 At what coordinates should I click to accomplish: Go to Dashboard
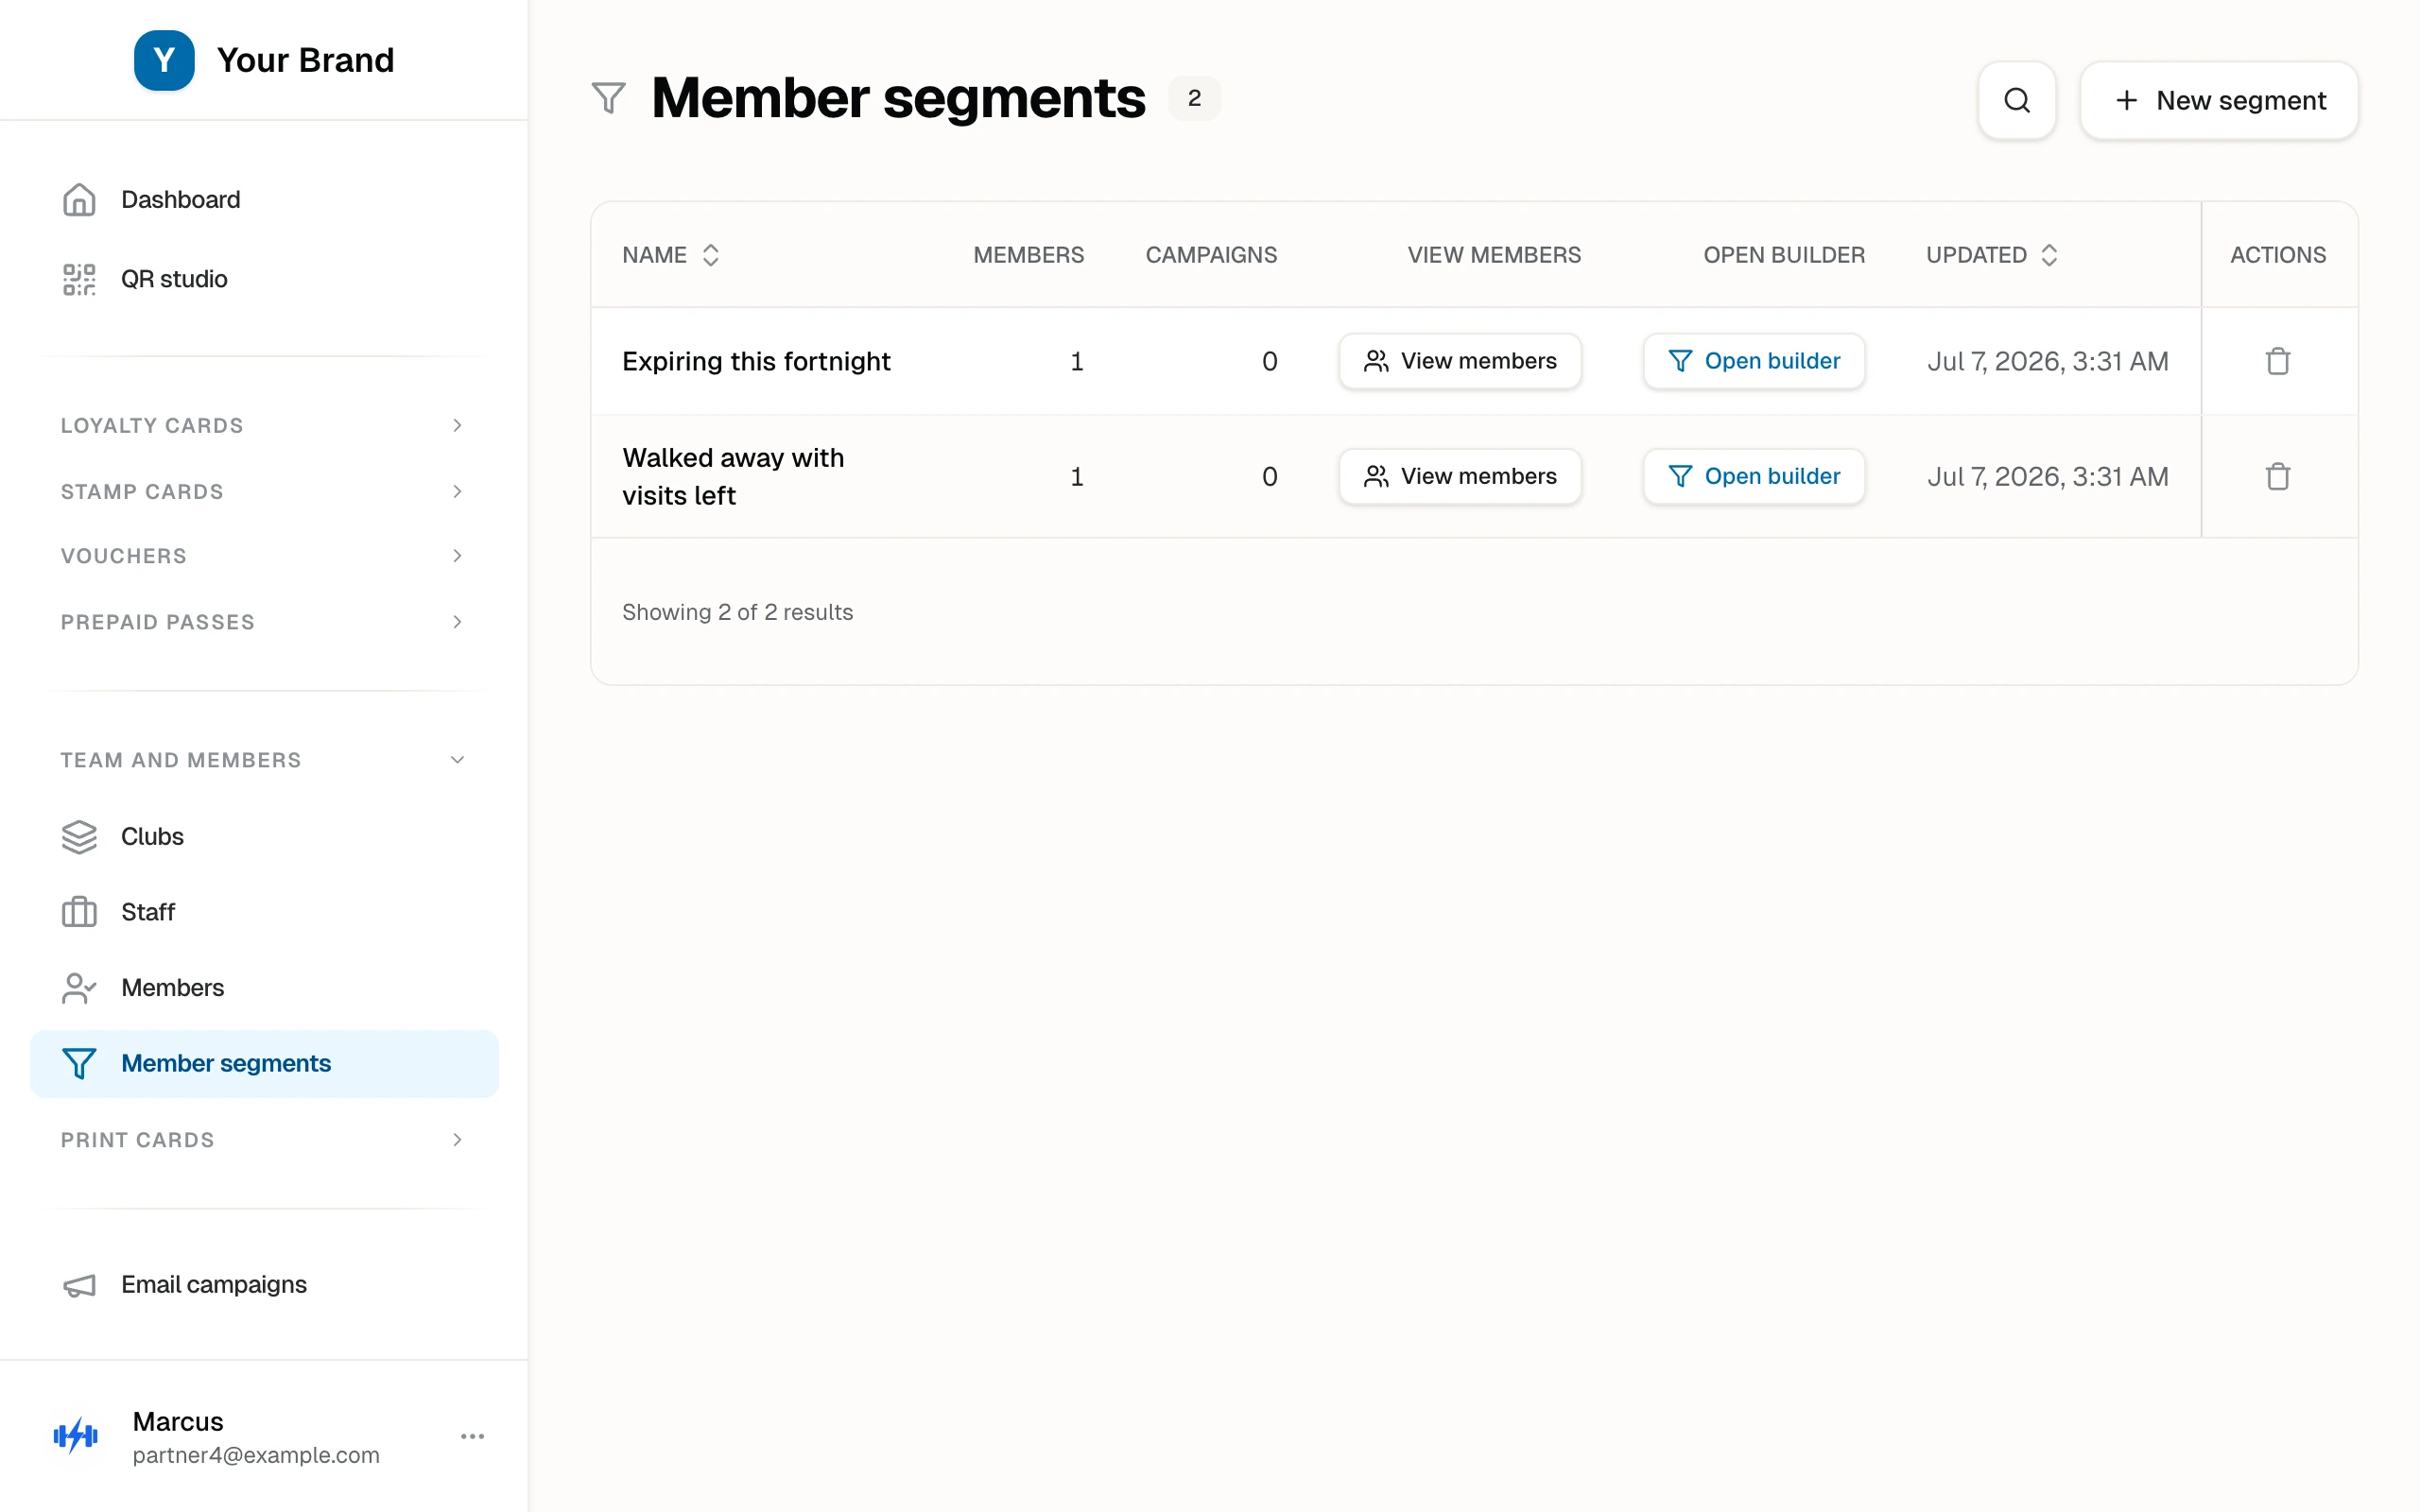click(x=264, y=199)
